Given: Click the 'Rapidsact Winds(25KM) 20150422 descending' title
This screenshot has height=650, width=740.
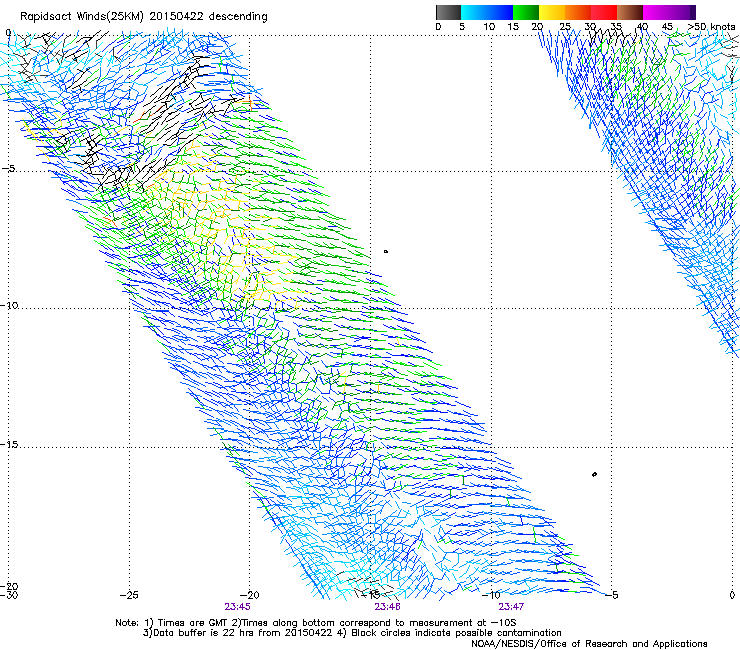Looking at the screenshot, I should tap(143, 17).
